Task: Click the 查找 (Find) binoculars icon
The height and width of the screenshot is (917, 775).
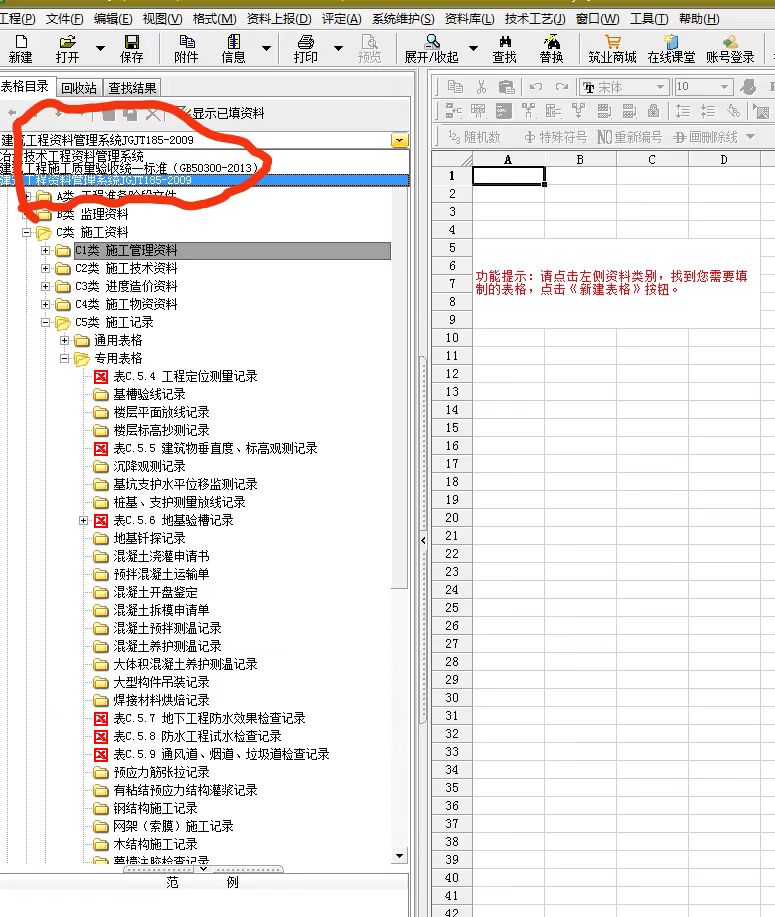Action: [505, 49]
